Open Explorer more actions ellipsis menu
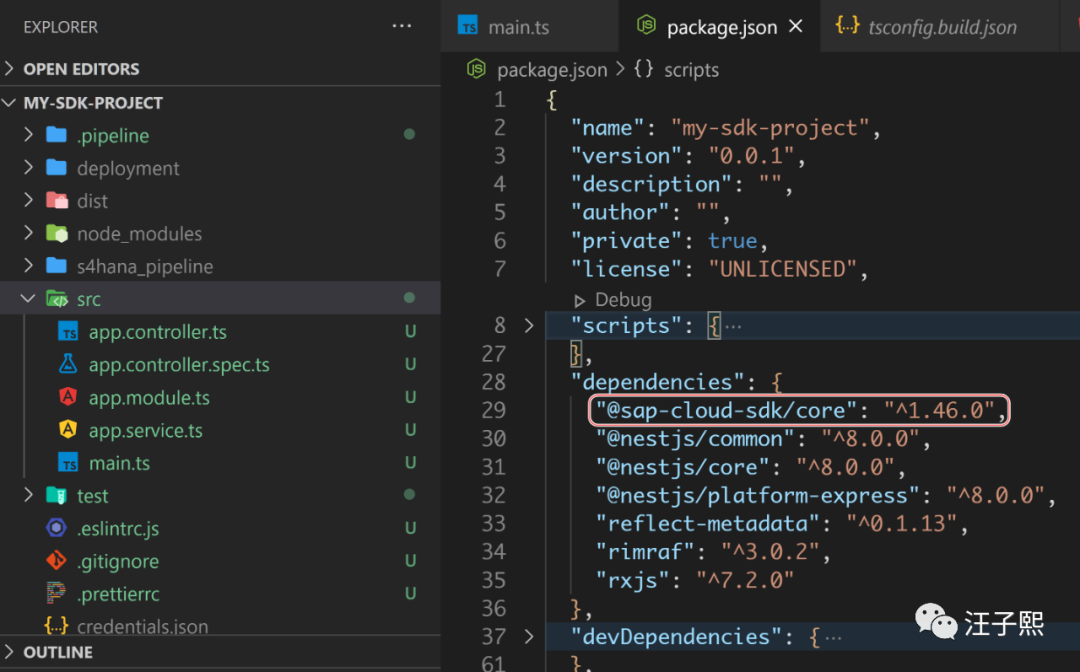Screen dimensions: 1080x672 pos(402,26)
